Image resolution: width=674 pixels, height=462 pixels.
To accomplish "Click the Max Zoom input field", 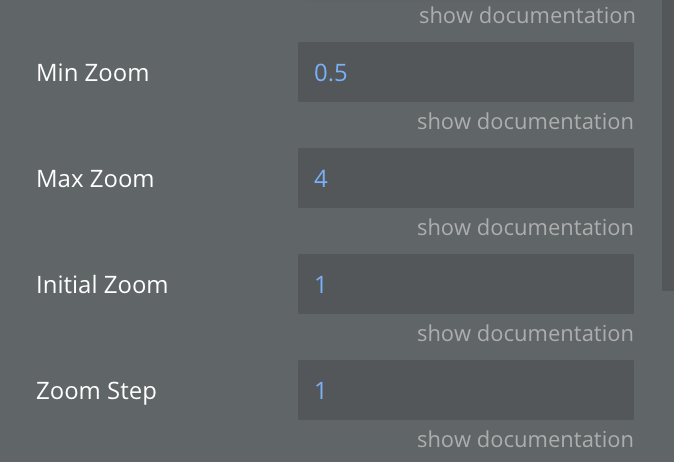I will [x=465, y=178].
